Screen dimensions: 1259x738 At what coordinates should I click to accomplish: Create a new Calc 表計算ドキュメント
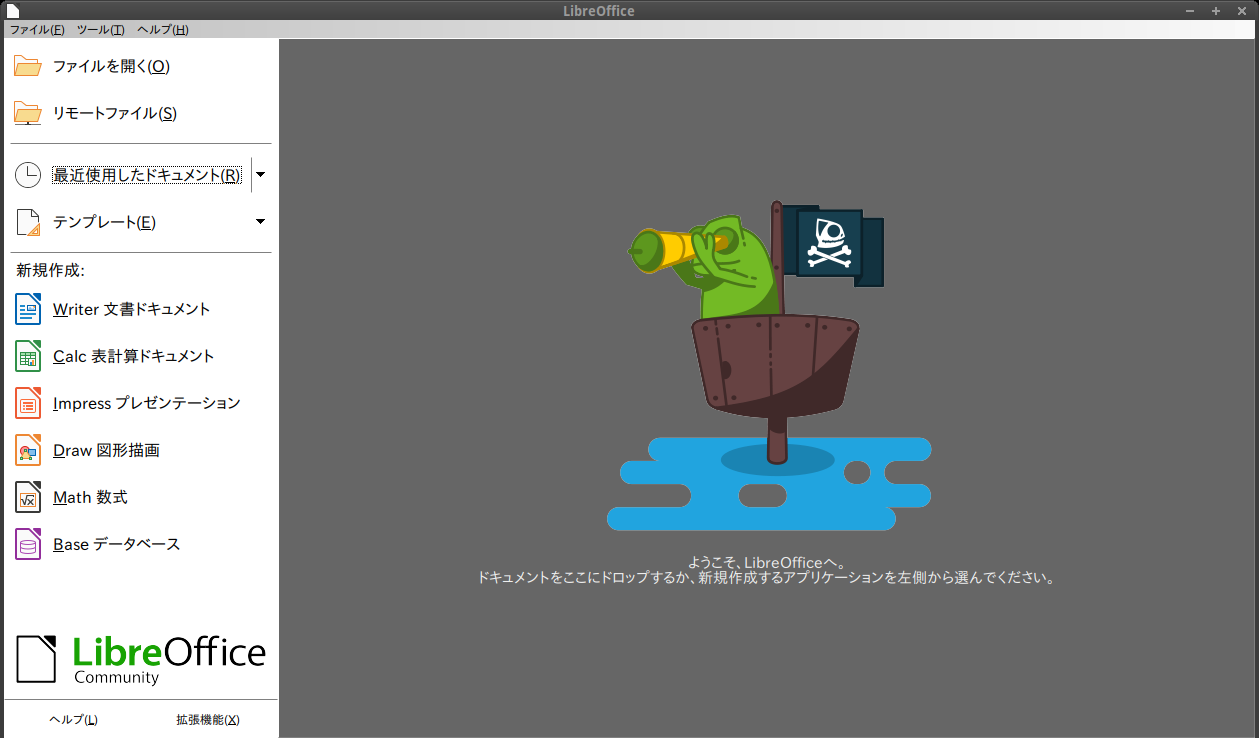[x=133, y=356]
